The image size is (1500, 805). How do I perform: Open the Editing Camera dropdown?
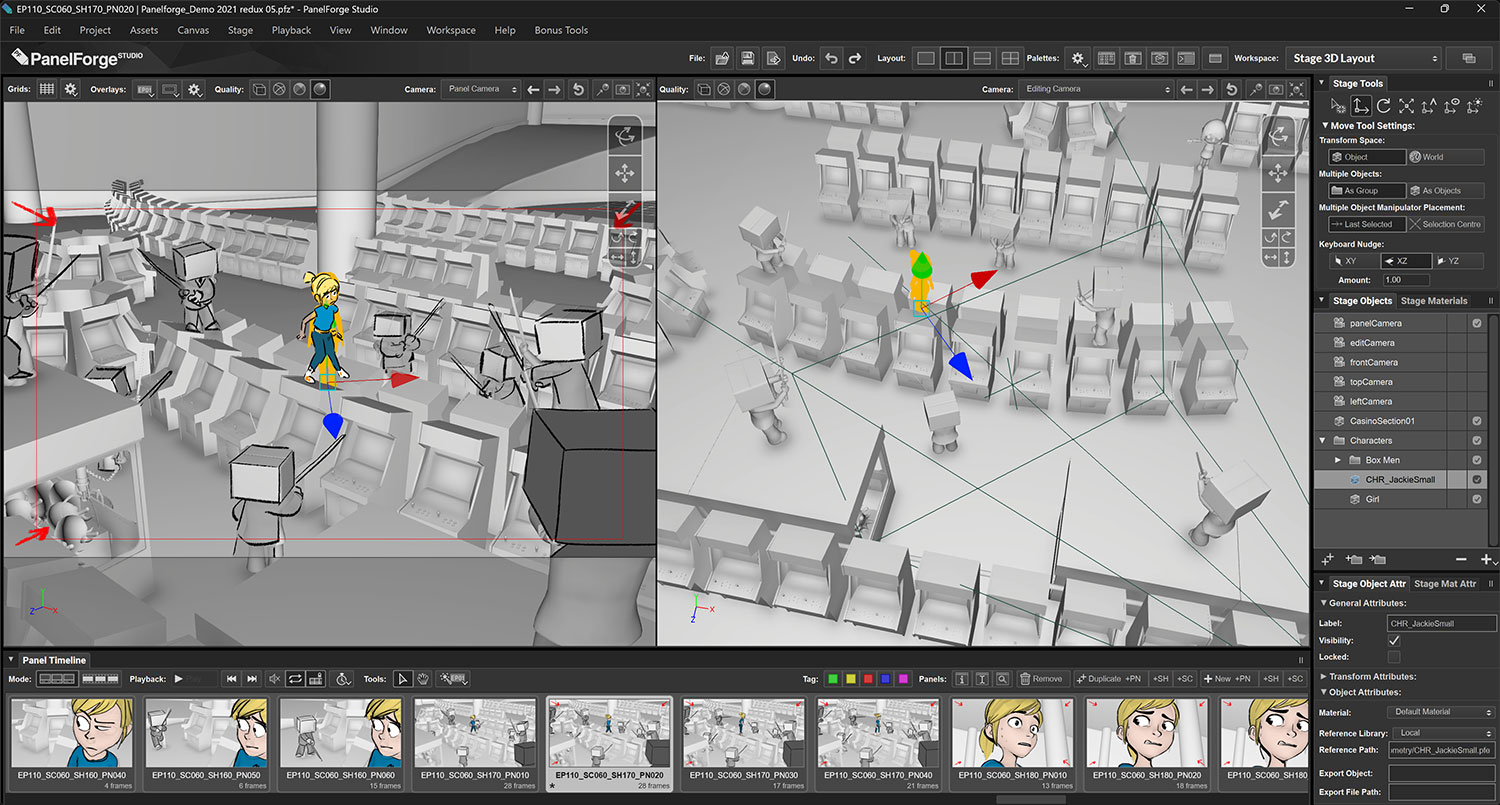click(x=1097, y=89)
